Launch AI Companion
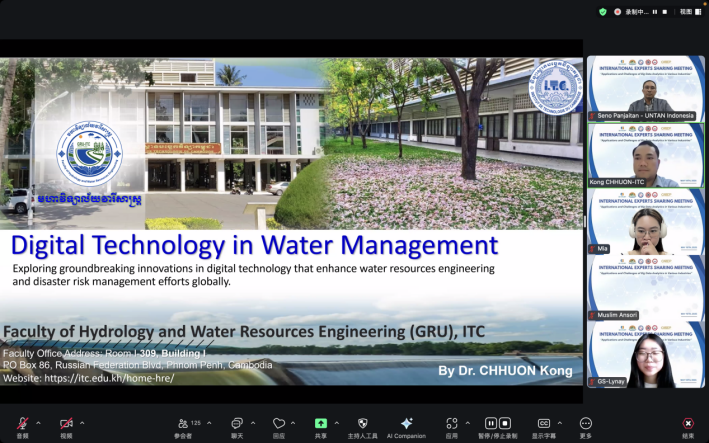Viewport: 709px width, 443px height. click(x=407, y=424)
